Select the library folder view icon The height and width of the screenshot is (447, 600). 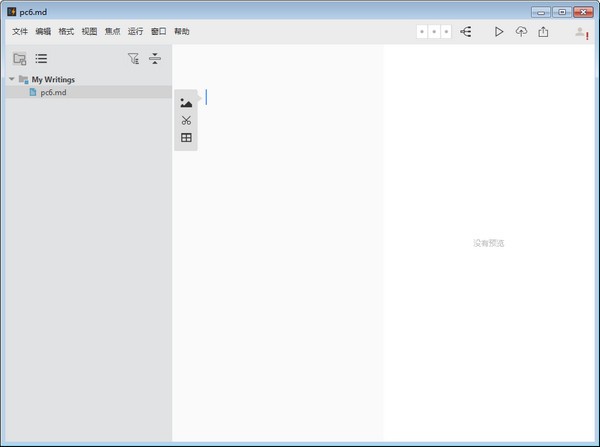click(x=20, y=59)
